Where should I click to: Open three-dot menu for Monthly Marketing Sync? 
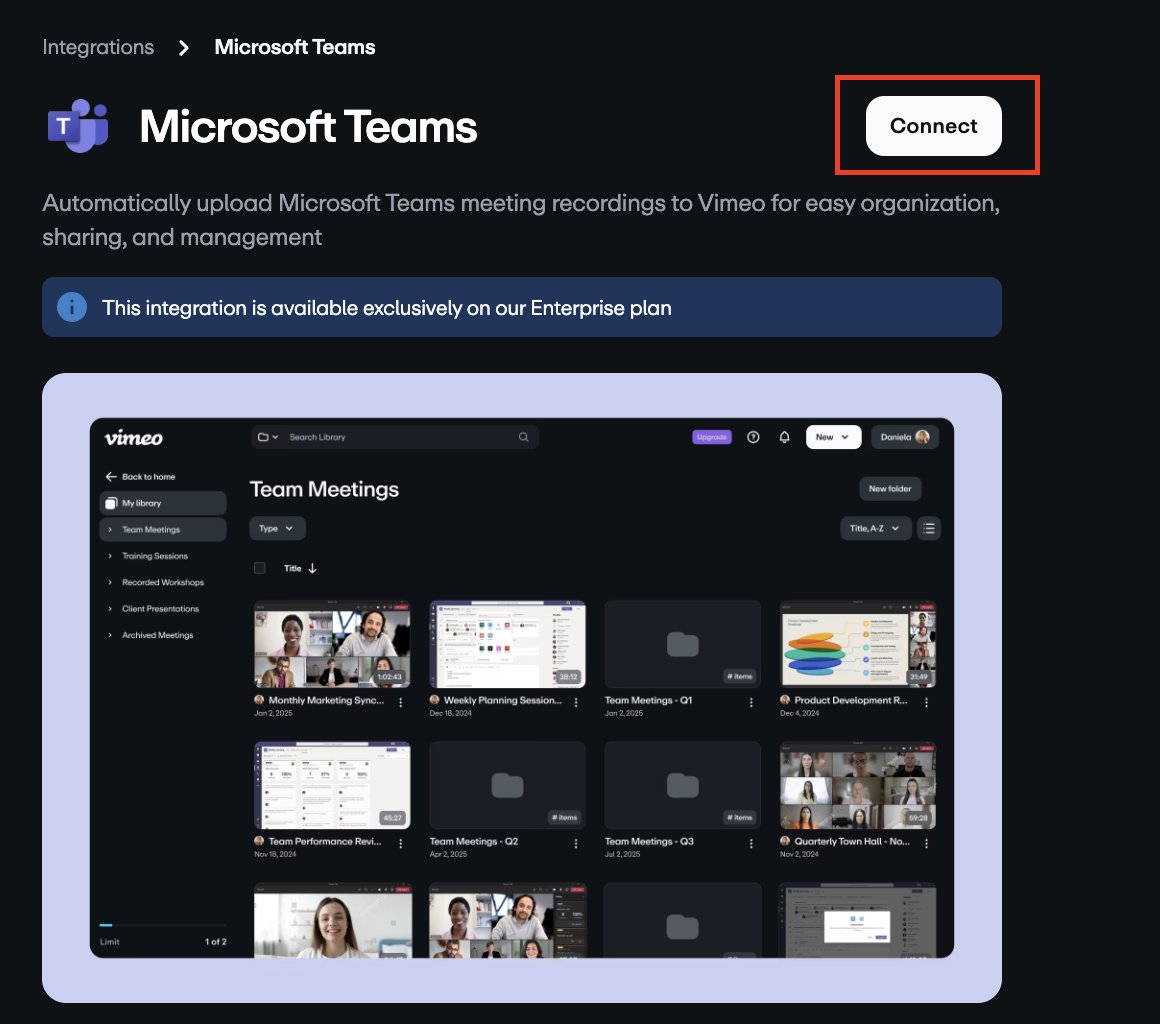401,702
